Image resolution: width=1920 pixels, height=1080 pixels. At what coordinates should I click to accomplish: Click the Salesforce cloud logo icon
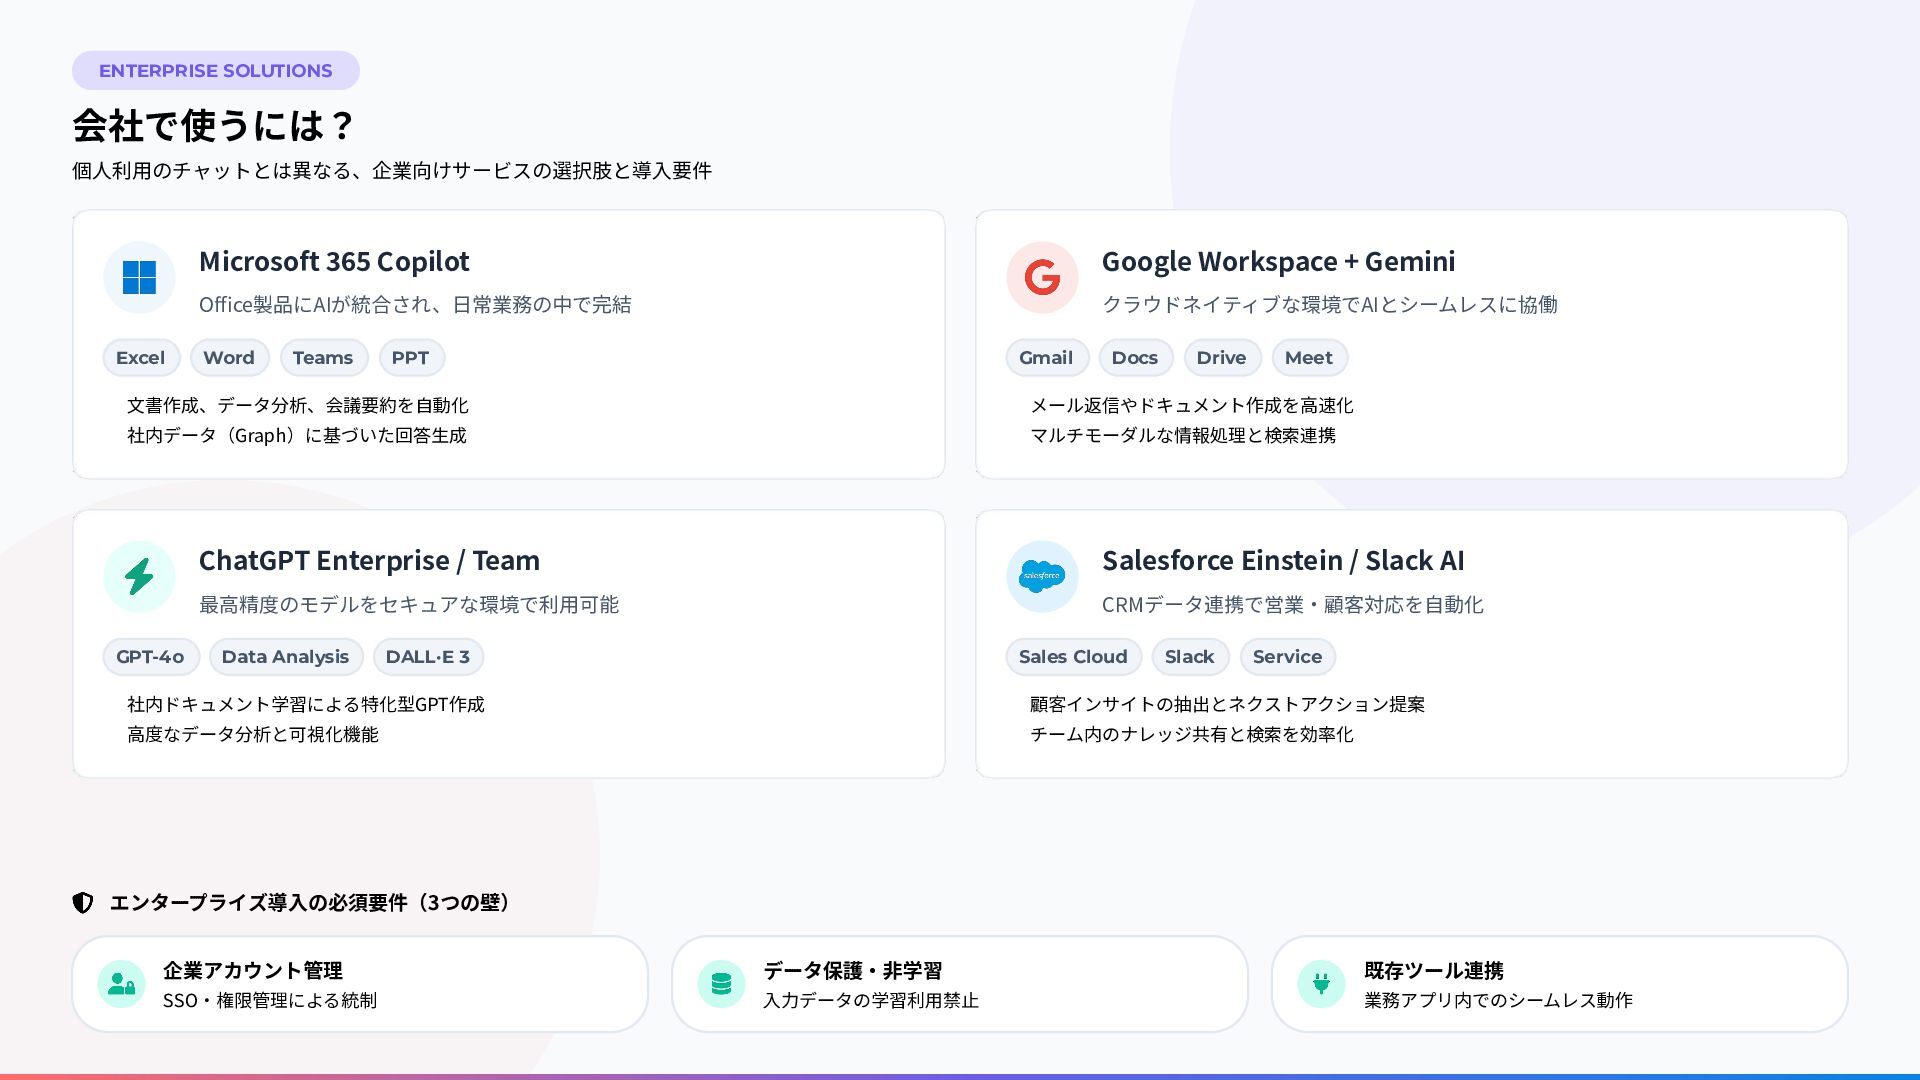(x=1042, y=576)
